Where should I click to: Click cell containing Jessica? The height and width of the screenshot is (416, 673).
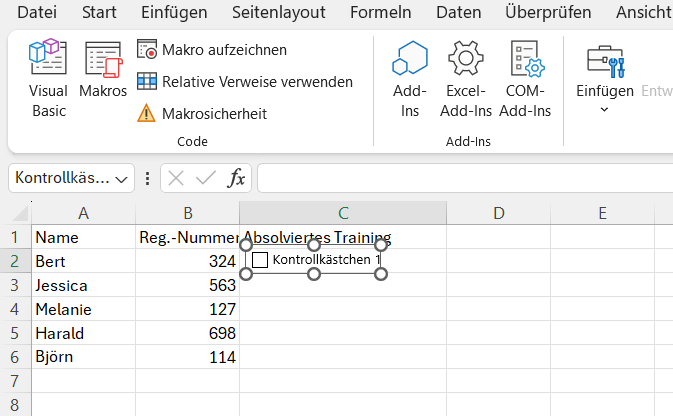tap(62, 285)
